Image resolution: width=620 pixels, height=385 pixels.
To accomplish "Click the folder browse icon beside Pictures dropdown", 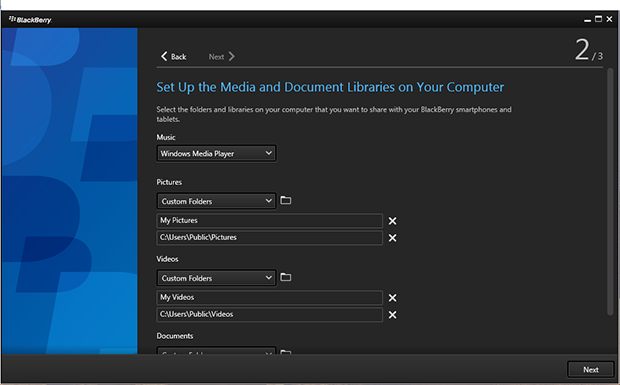I will pyautogui.click(x=285, y=200).
